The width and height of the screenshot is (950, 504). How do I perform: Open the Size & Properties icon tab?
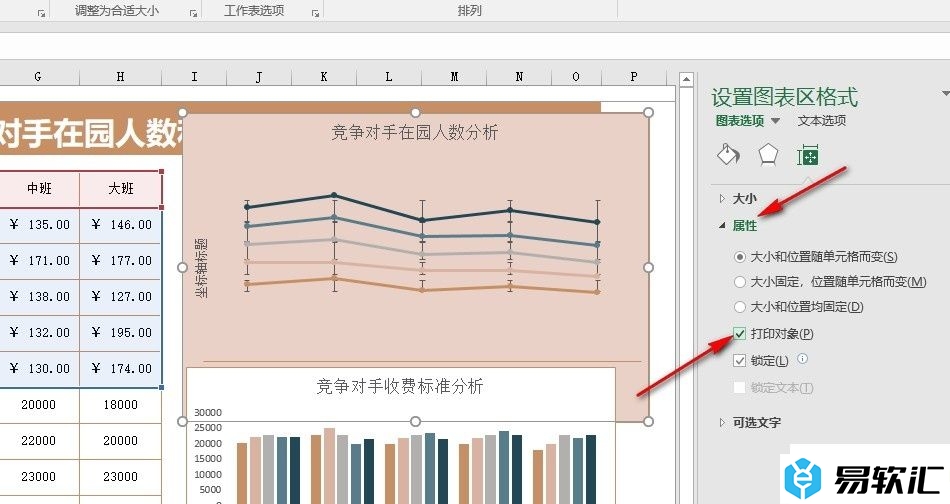click(x=808, y=155)
